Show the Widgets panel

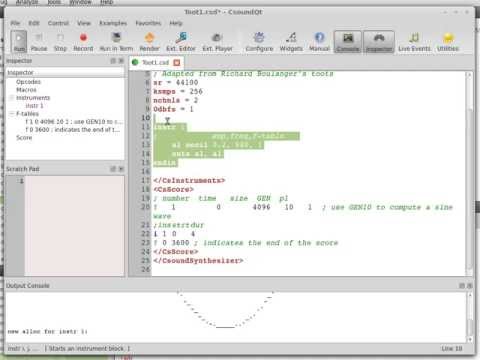(291, 41)
